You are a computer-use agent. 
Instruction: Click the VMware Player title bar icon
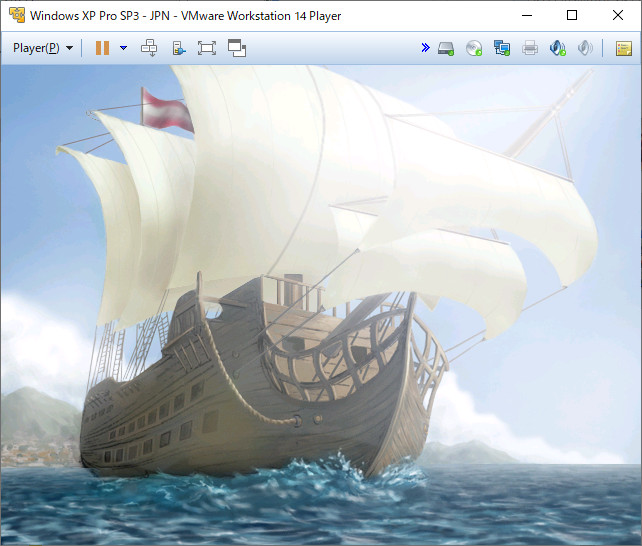17,16
